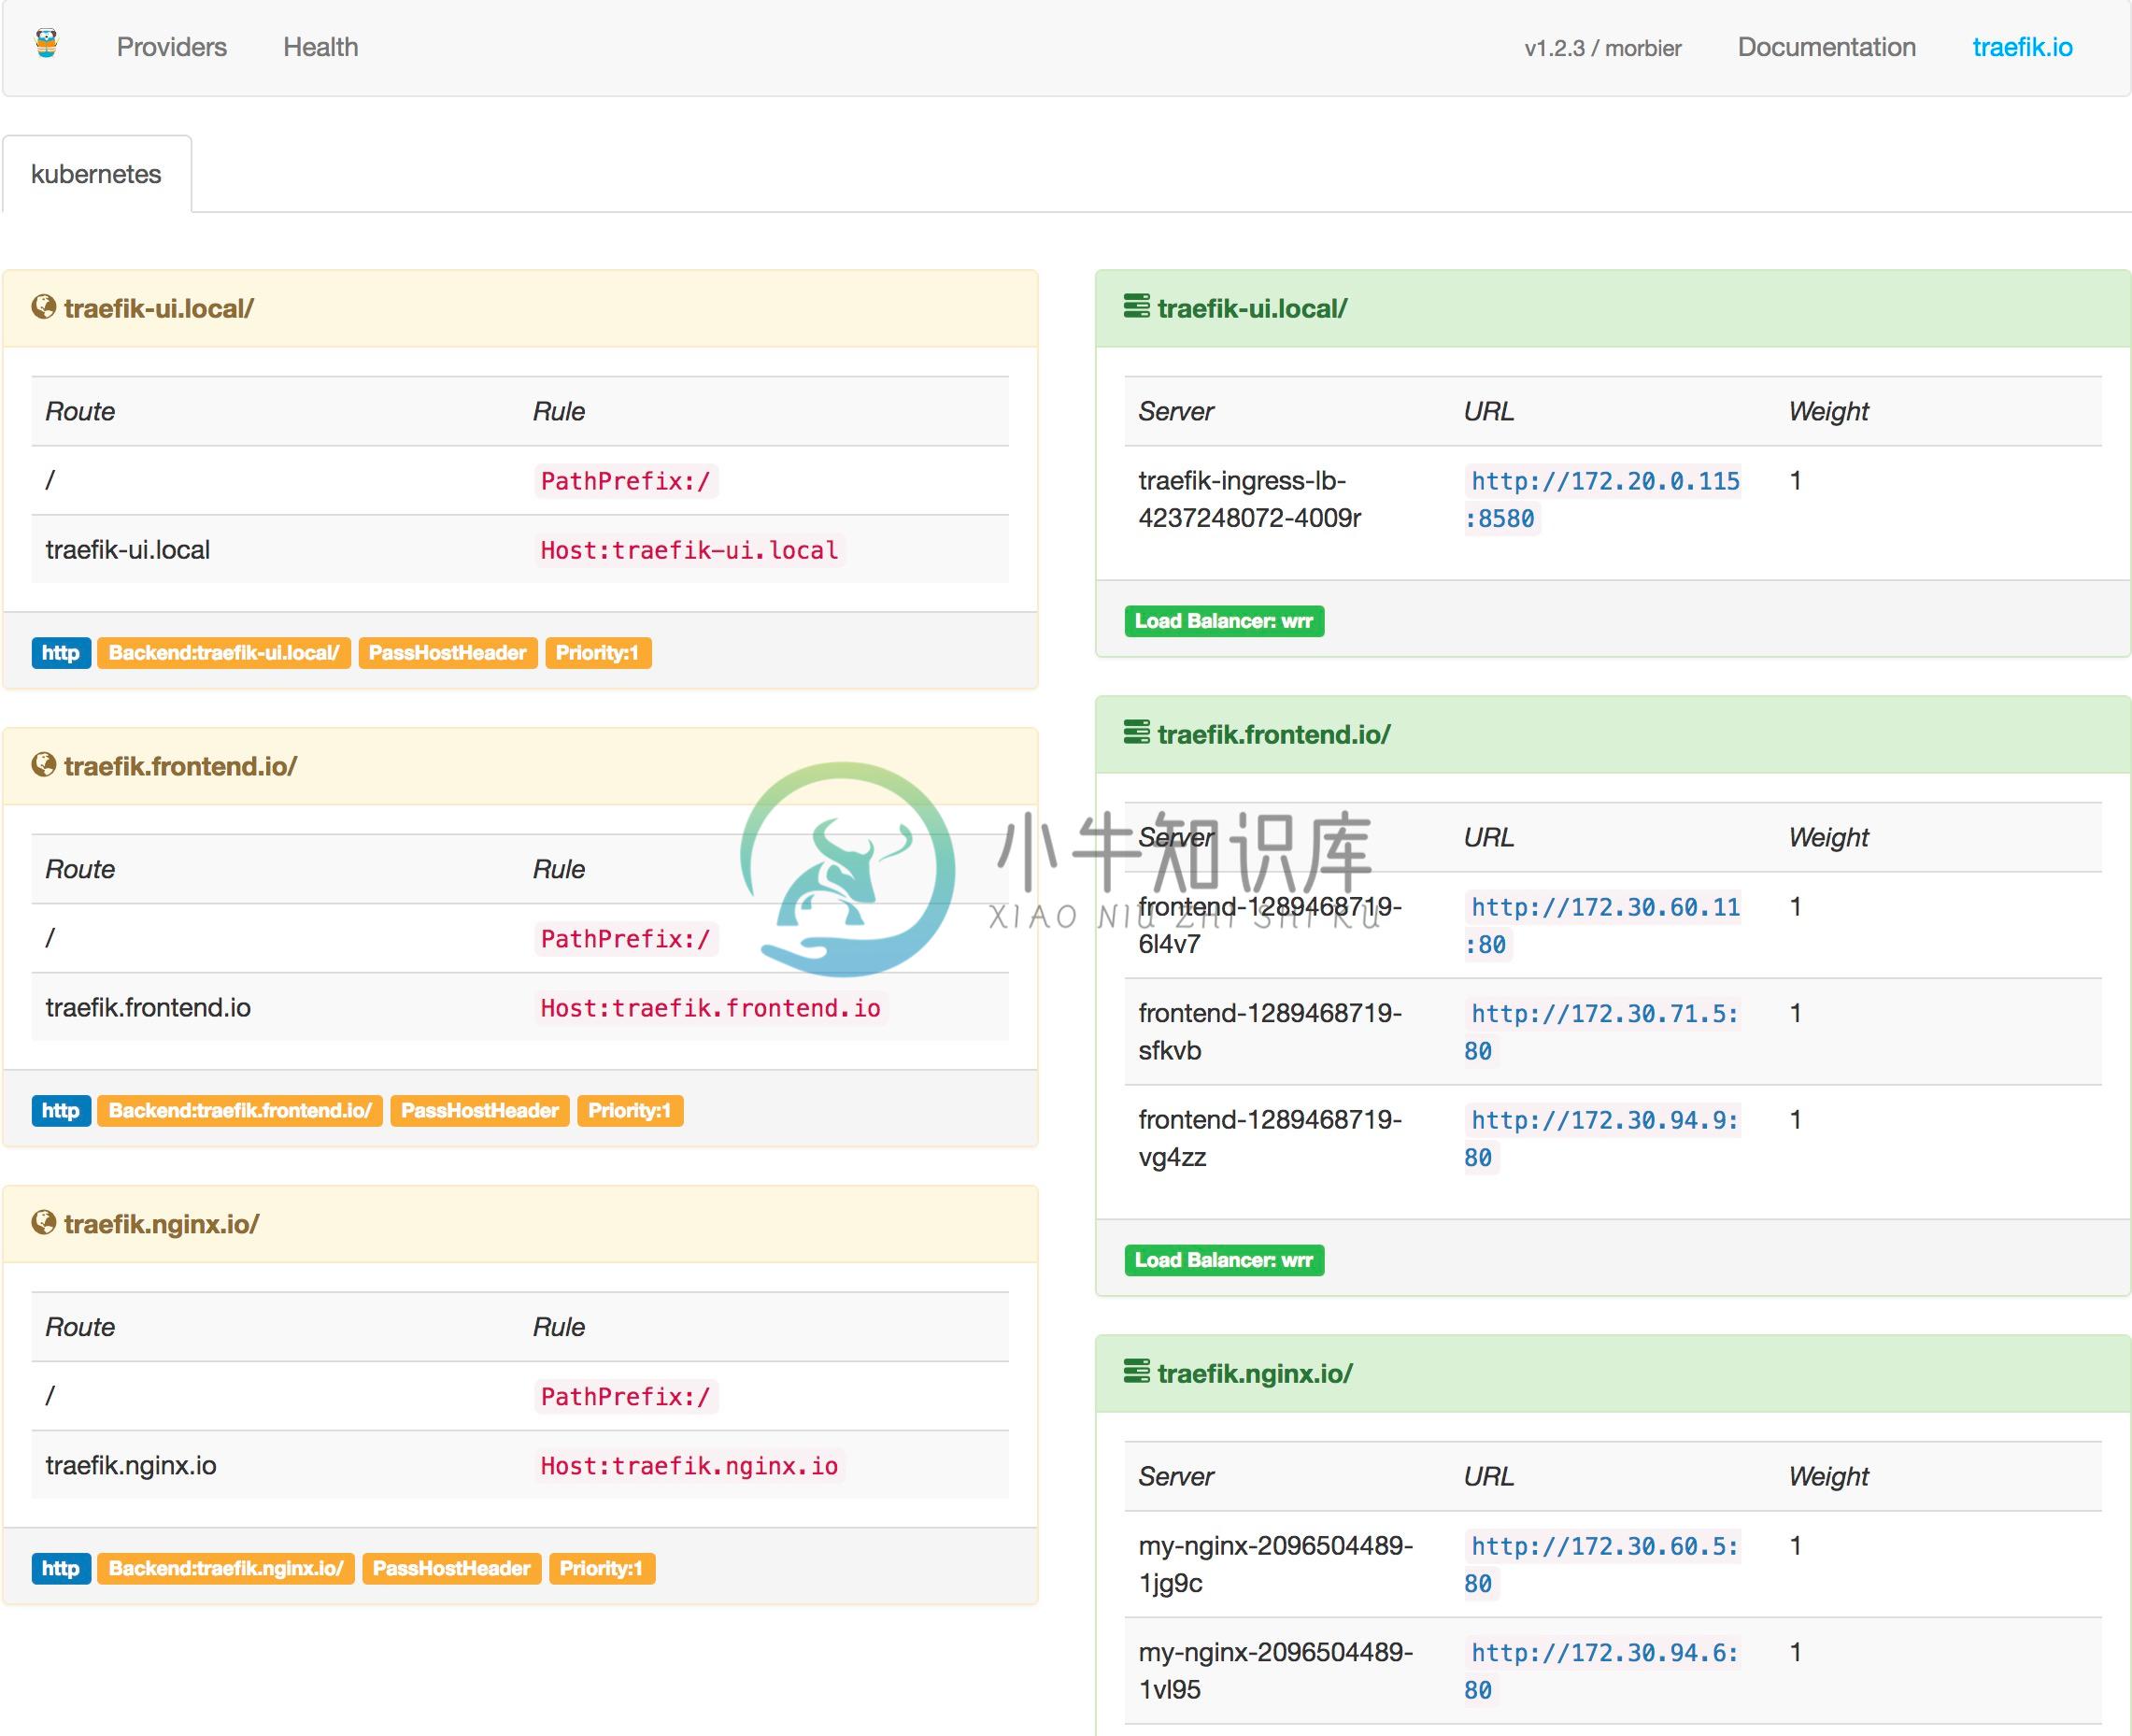Click http badge under traefik.frontend.io frontend

(61, 1111)
